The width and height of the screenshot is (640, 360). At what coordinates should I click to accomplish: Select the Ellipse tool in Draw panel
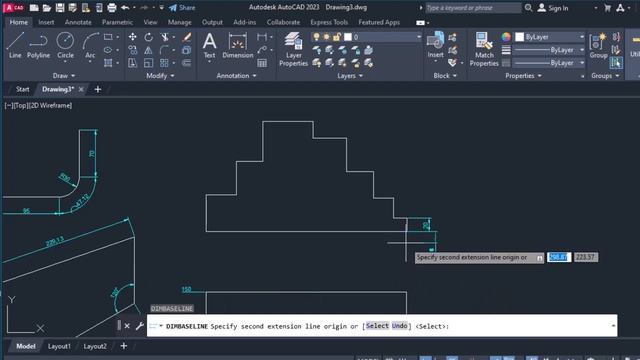108,50
